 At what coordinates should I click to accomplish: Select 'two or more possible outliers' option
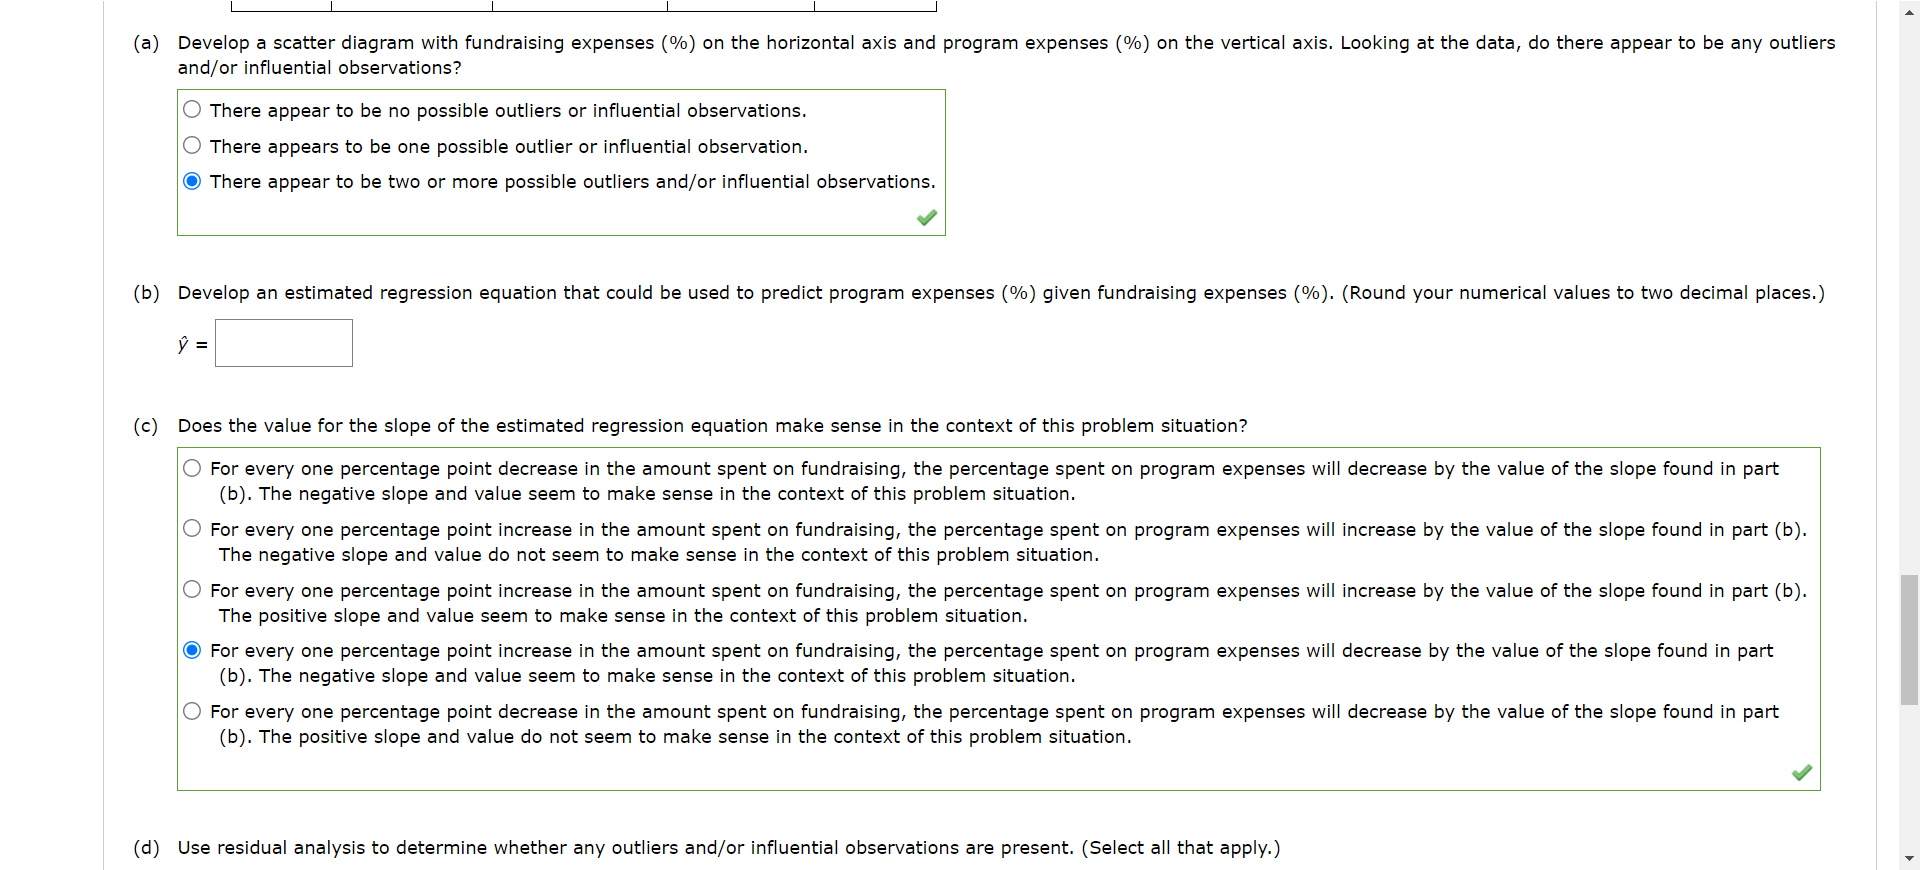192,181
